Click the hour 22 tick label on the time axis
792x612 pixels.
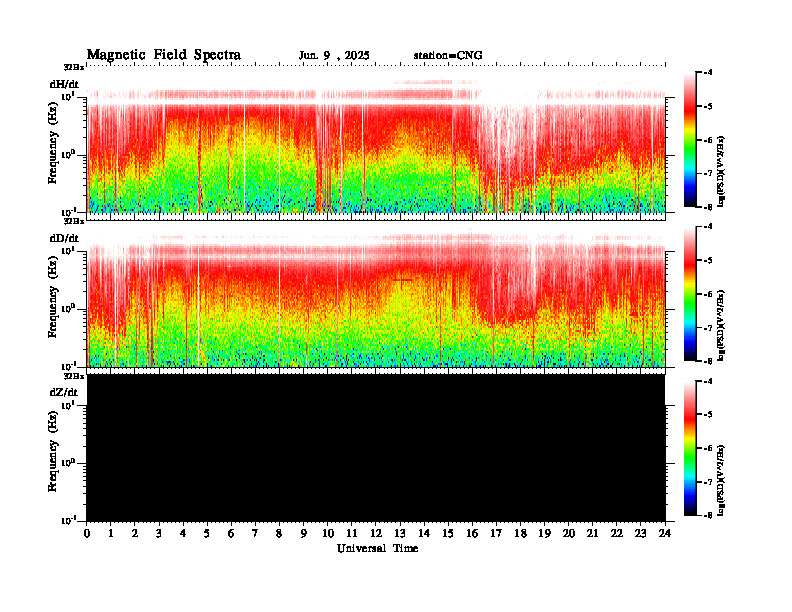click(x=617, y=534)
